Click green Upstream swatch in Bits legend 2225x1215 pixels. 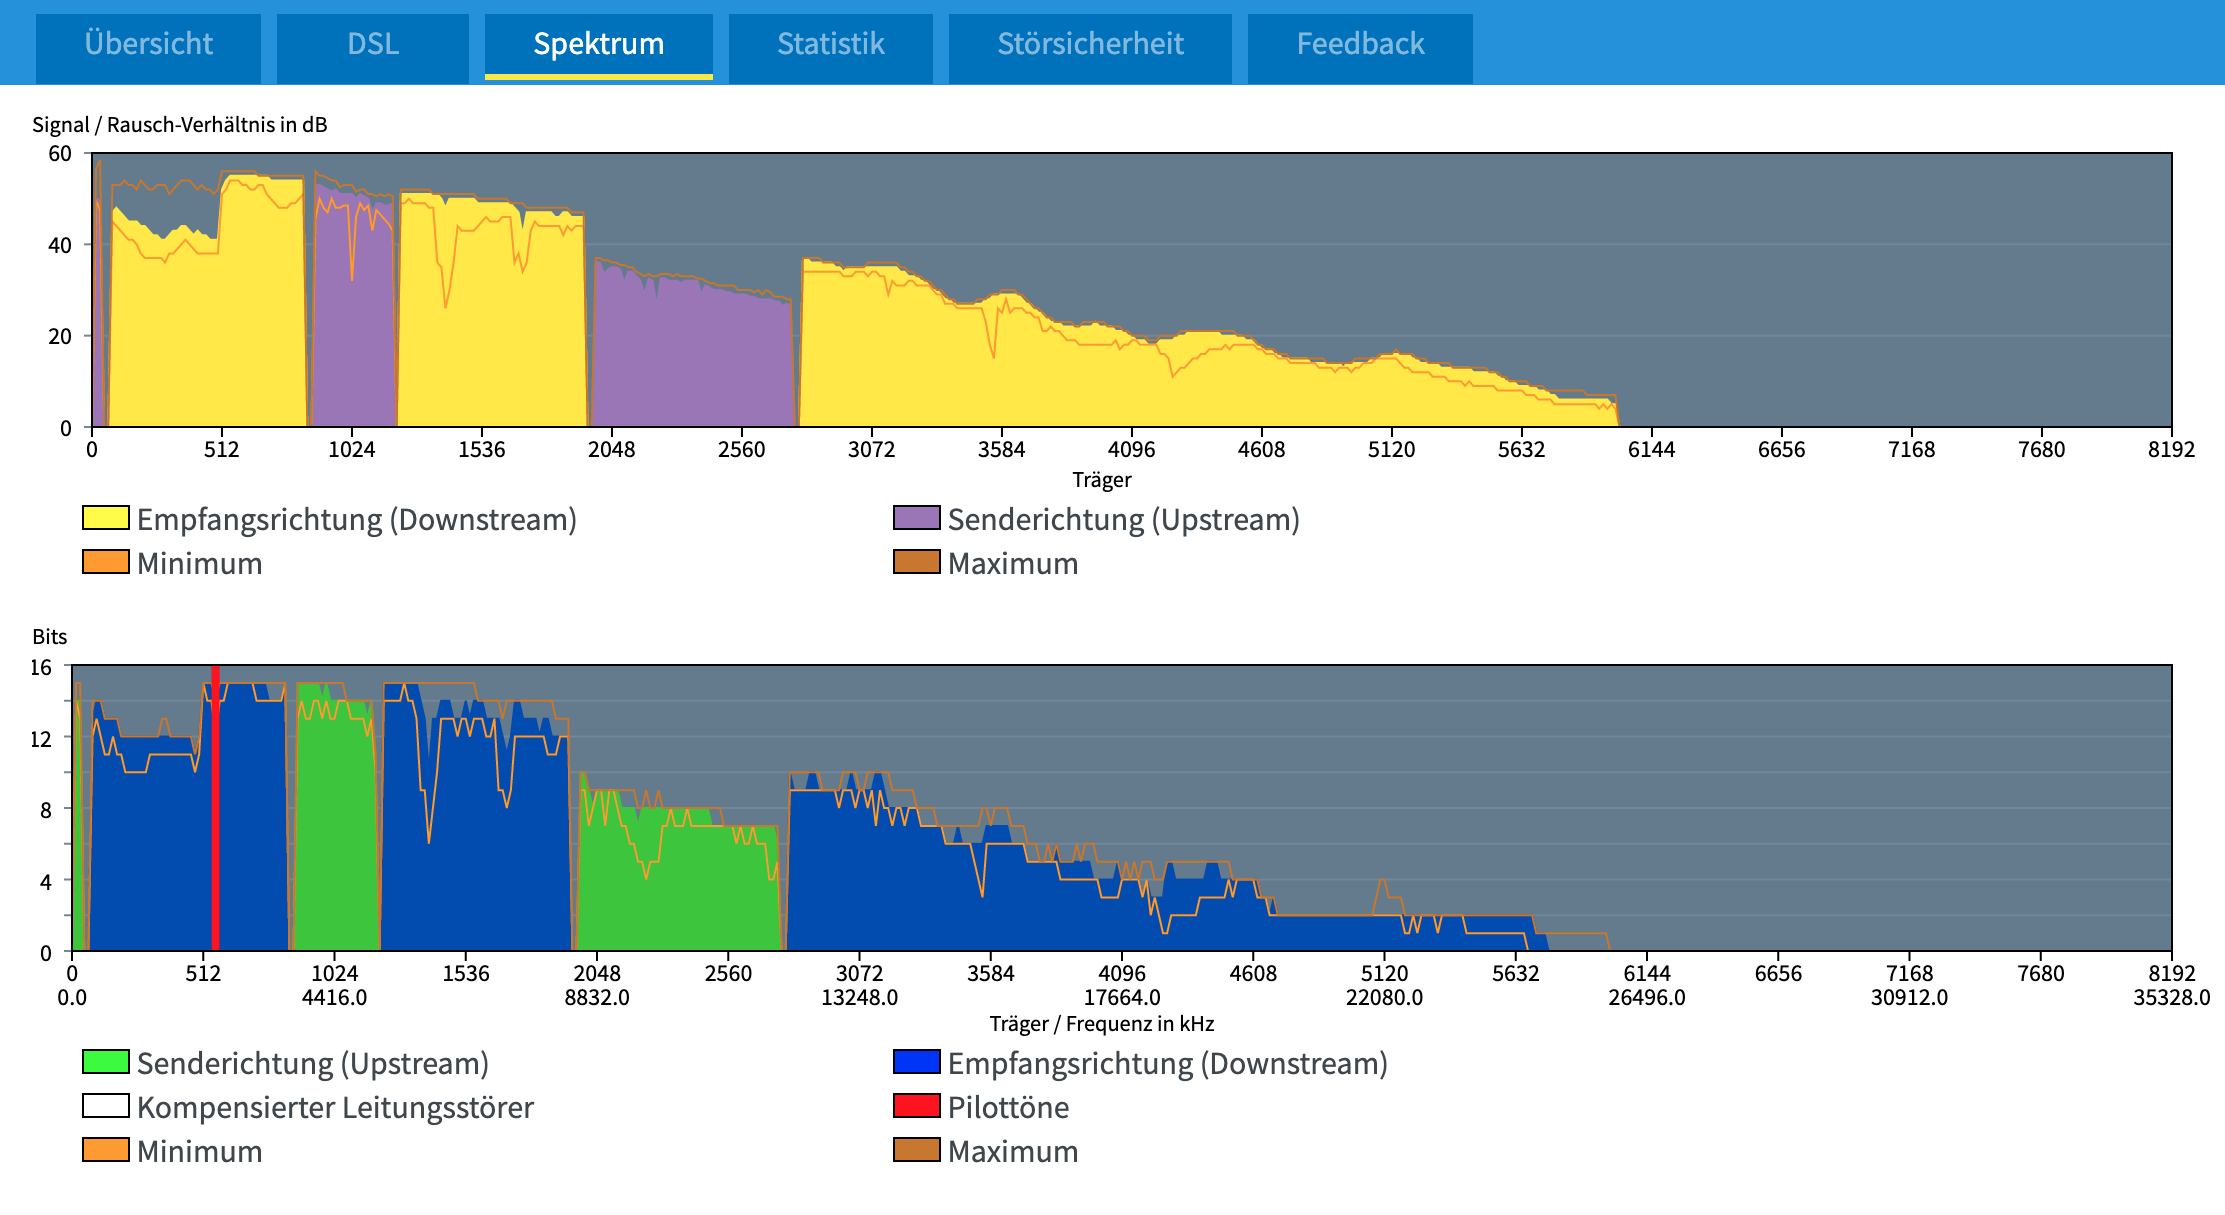106,1062
